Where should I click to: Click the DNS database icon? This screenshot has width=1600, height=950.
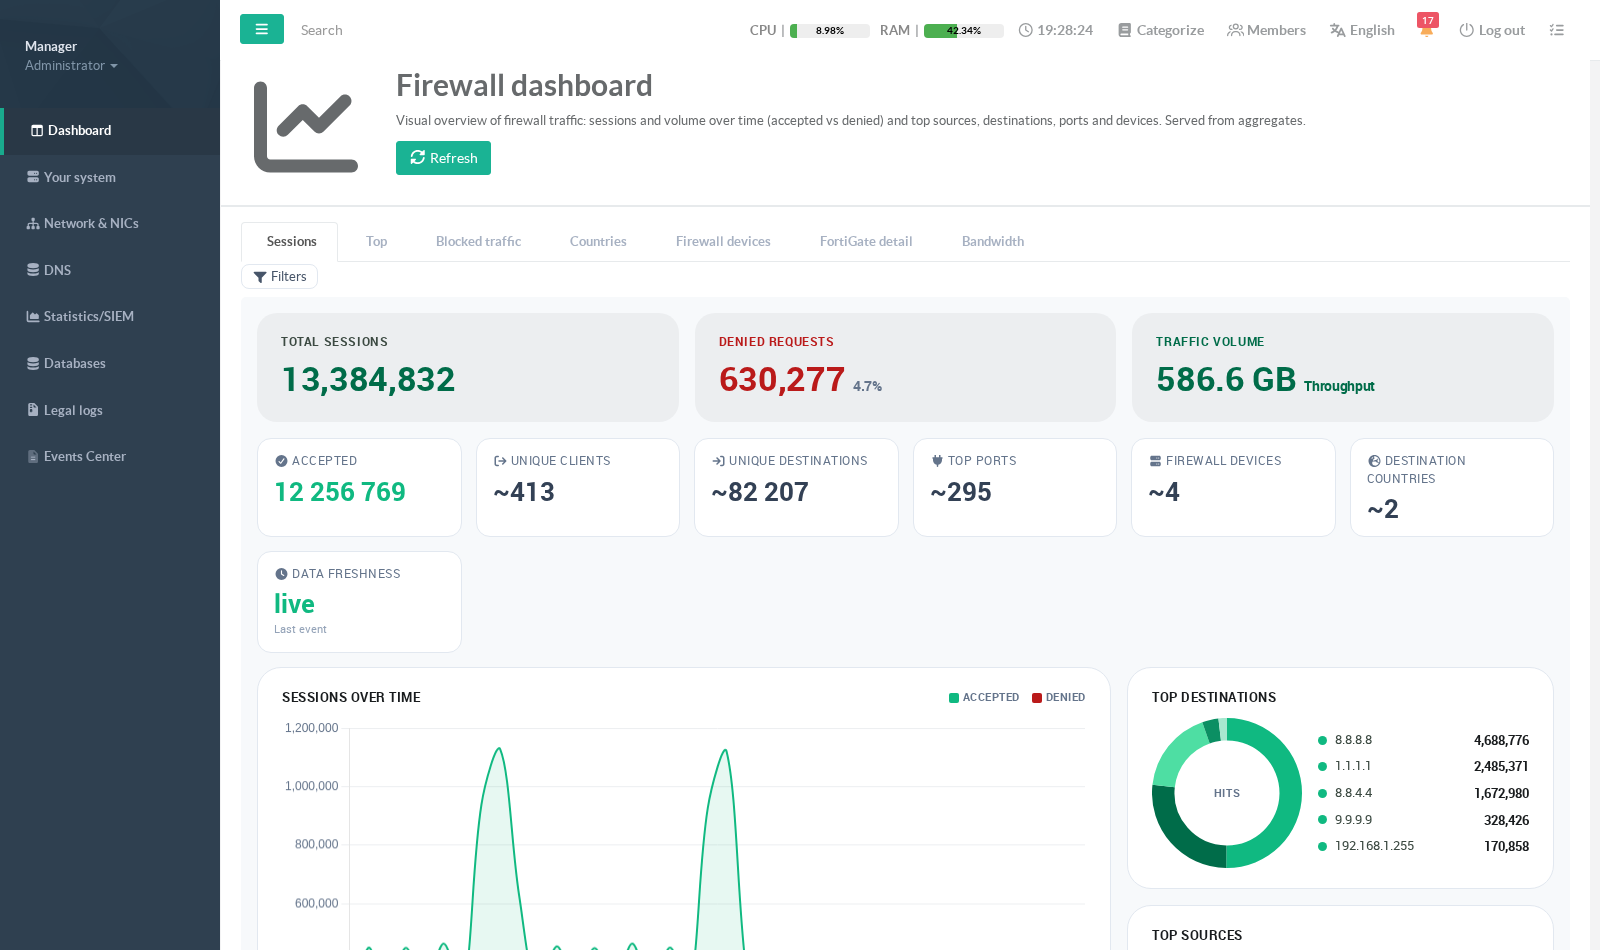click(x=33, y=270)
